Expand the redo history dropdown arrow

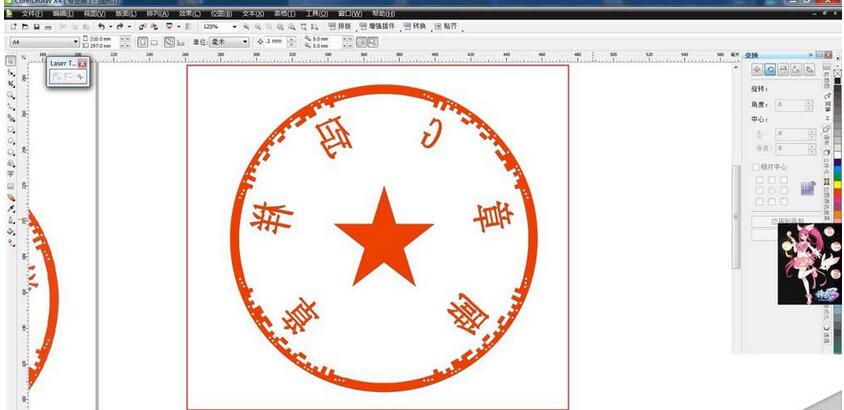tap(129, 26)
